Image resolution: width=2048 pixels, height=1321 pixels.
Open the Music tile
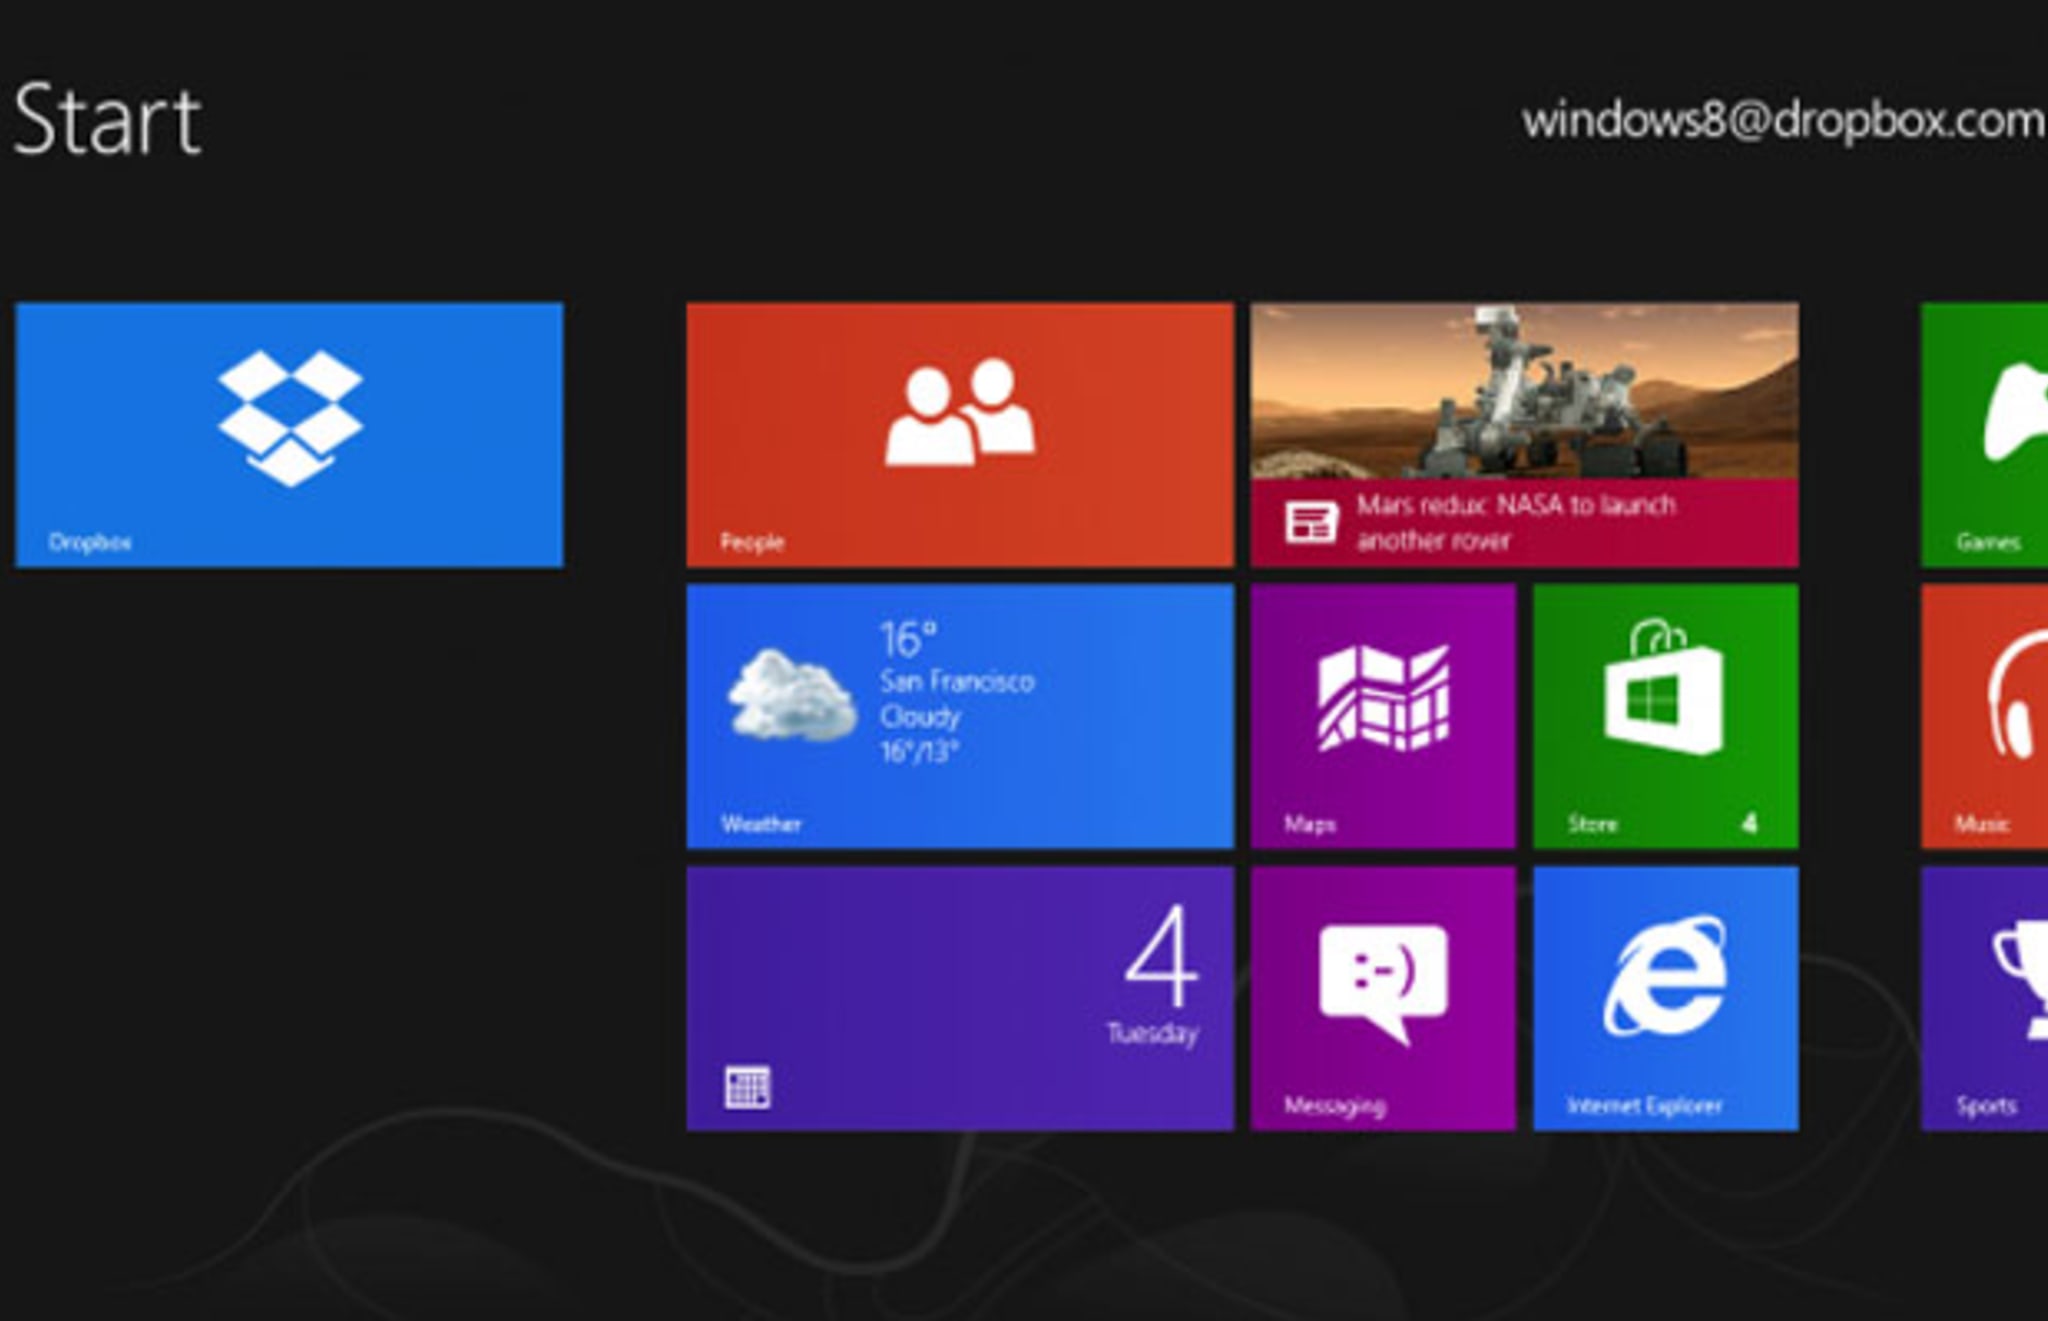(1985, 717)
